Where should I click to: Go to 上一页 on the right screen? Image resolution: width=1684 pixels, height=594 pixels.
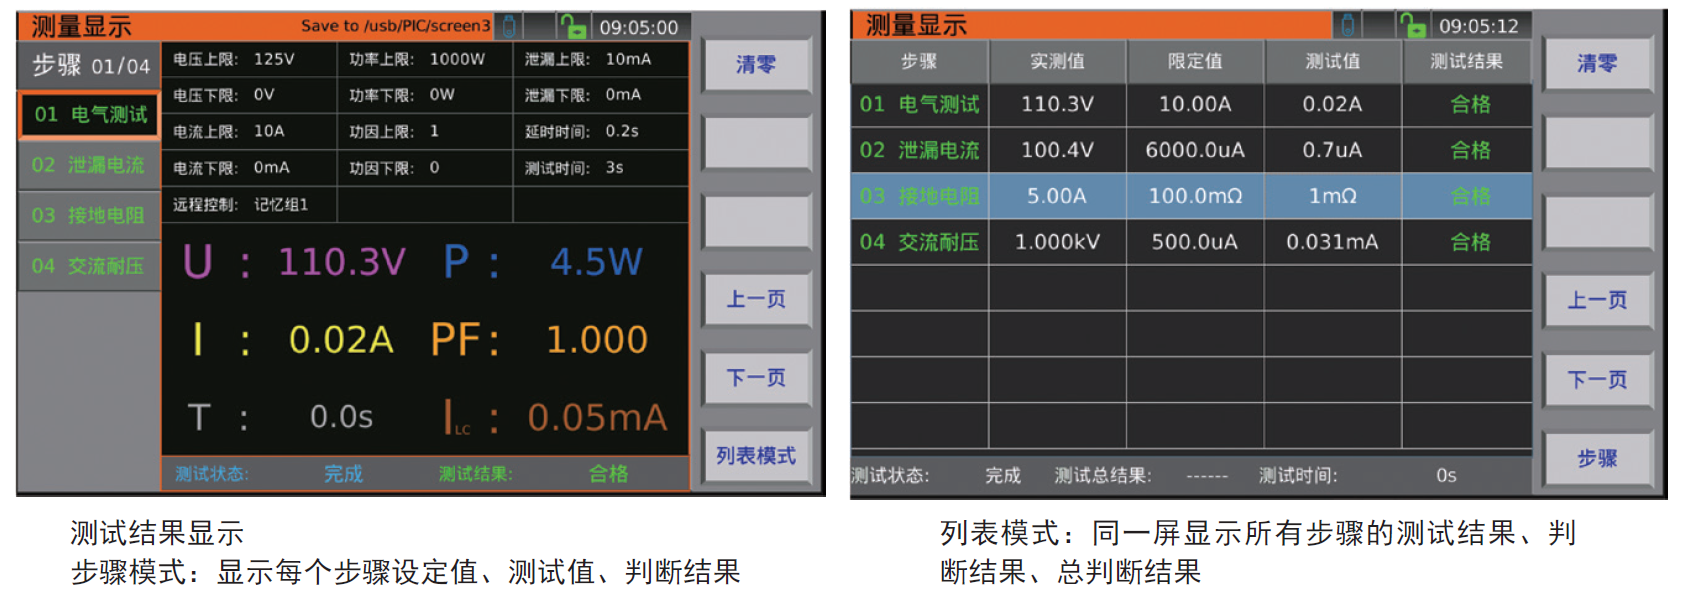1597,300
